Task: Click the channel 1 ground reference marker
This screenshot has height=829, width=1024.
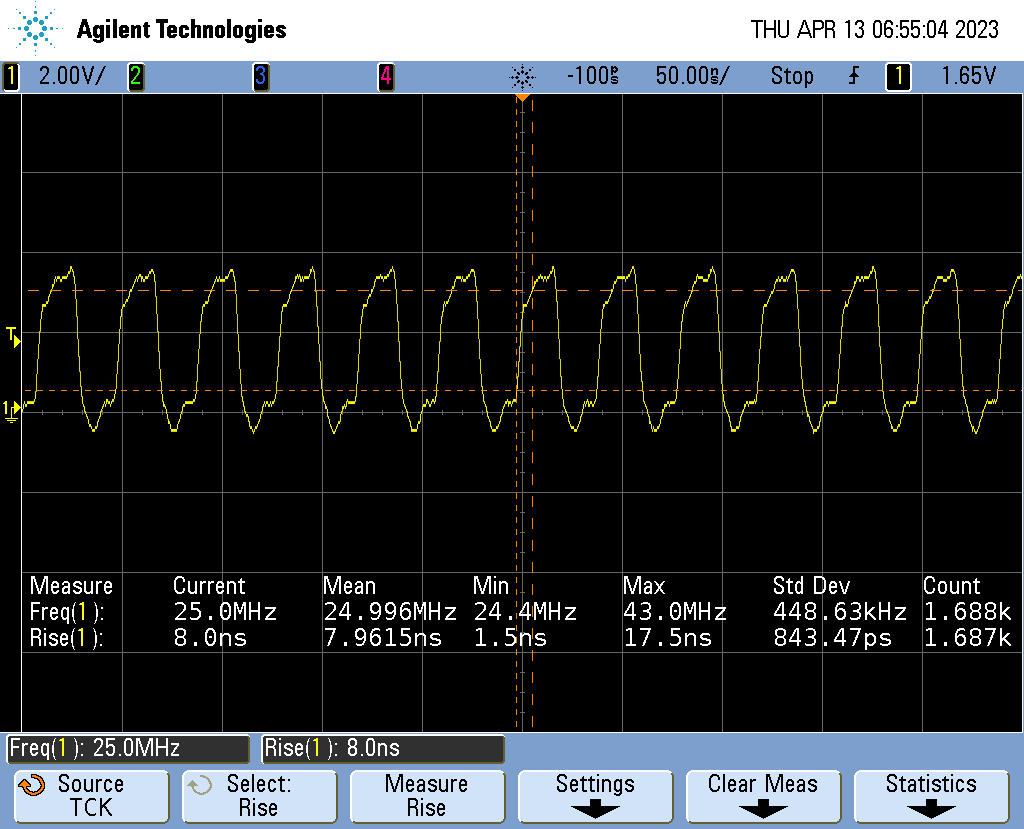Action: [10, 409]
